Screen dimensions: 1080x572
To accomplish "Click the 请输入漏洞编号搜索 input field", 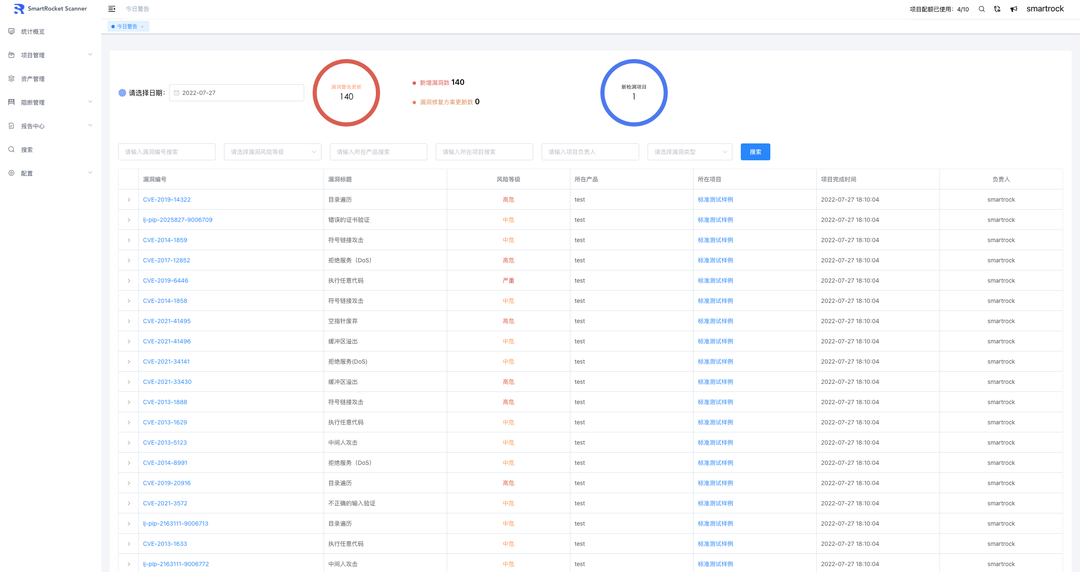I will pyautogui.click(x=167, y=152).
